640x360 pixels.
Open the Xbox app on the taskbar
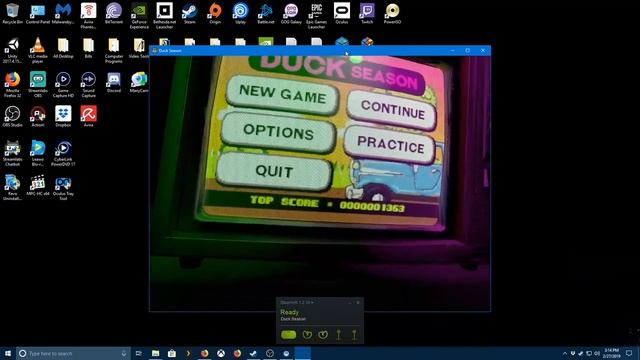(x=221, y=353)
